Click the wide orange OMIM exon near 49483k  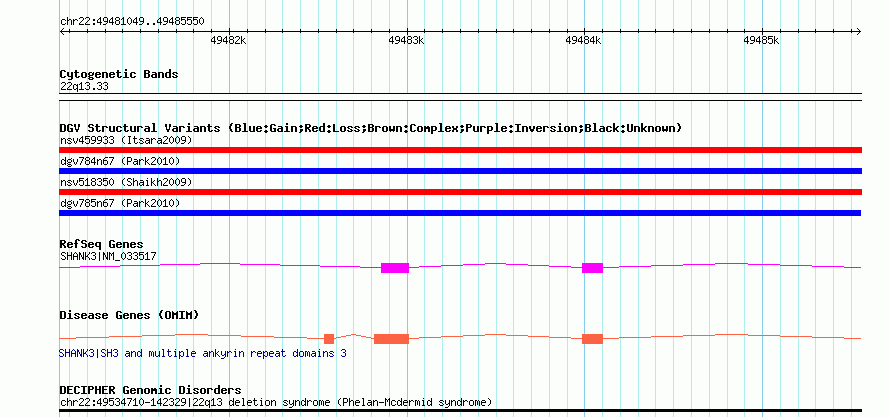pyautogui.click(x=391, y=339)
